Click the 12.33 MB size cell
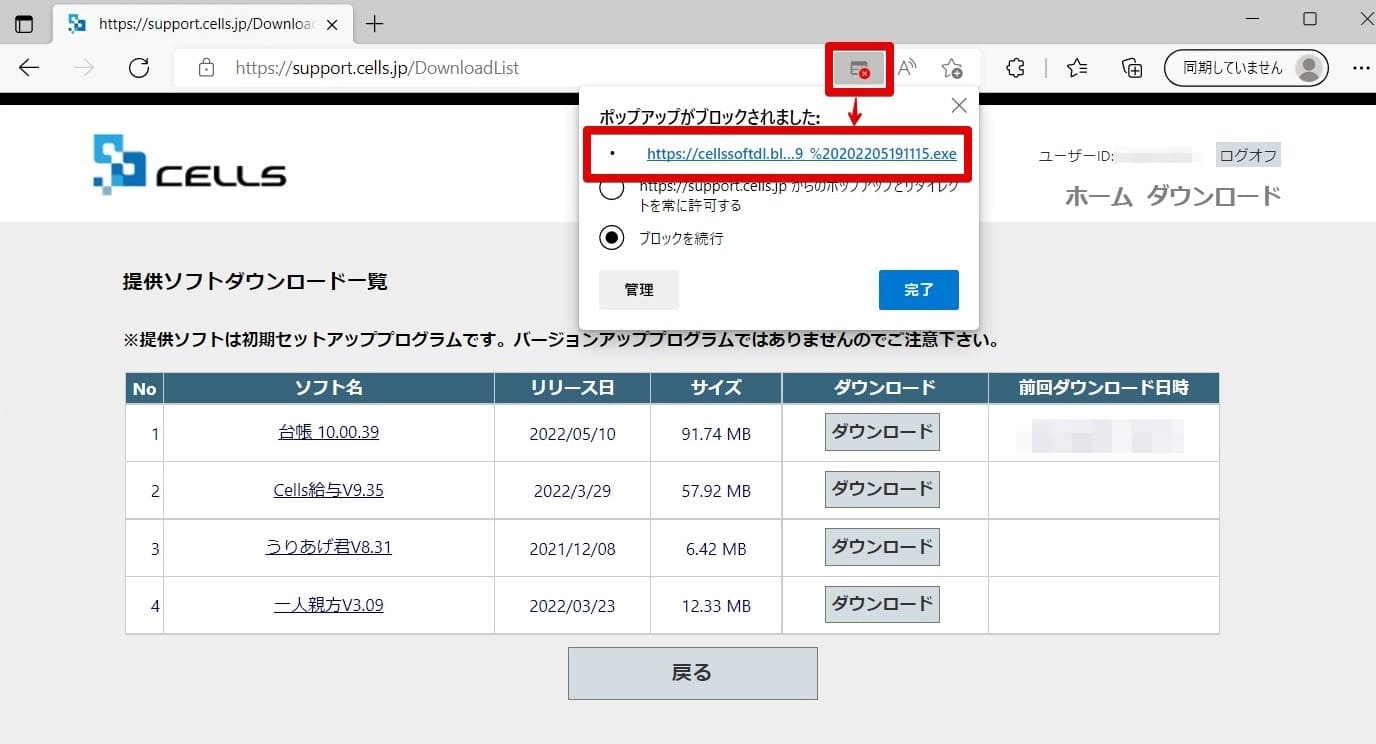 point(716,606)
